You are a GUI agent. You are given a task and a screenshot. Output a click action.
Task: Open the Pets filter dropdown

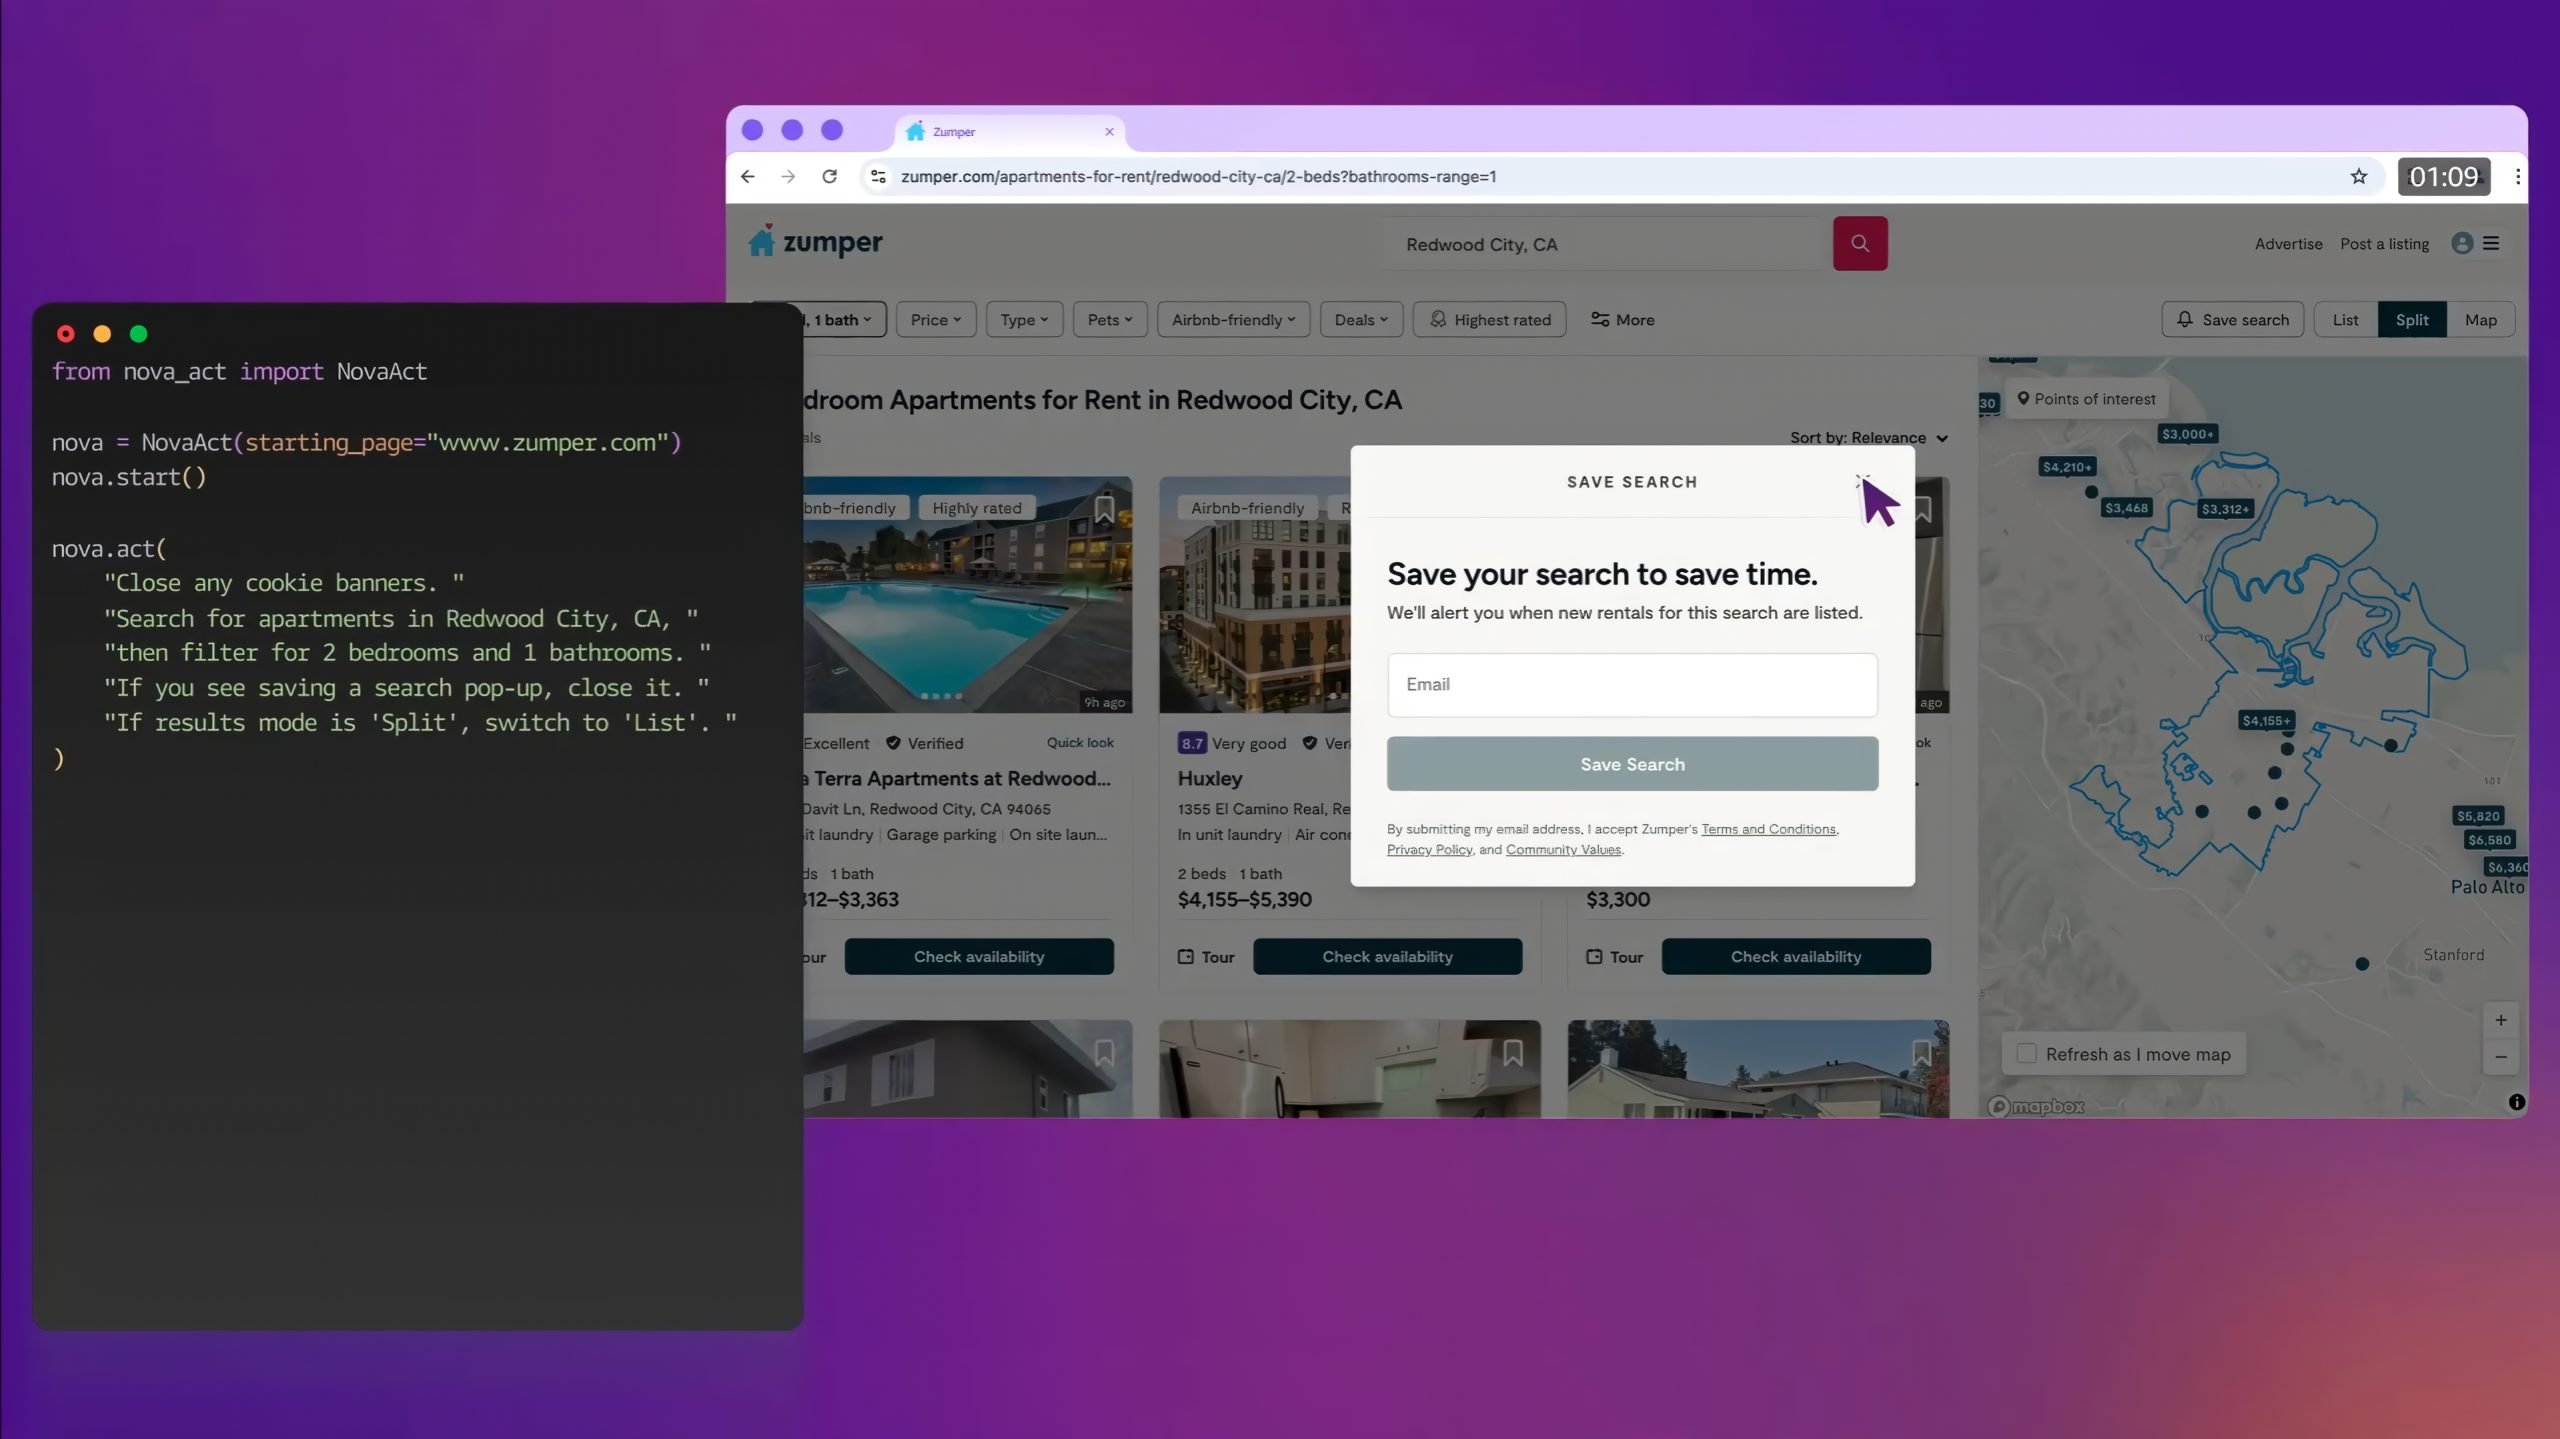click(1109, 319)
